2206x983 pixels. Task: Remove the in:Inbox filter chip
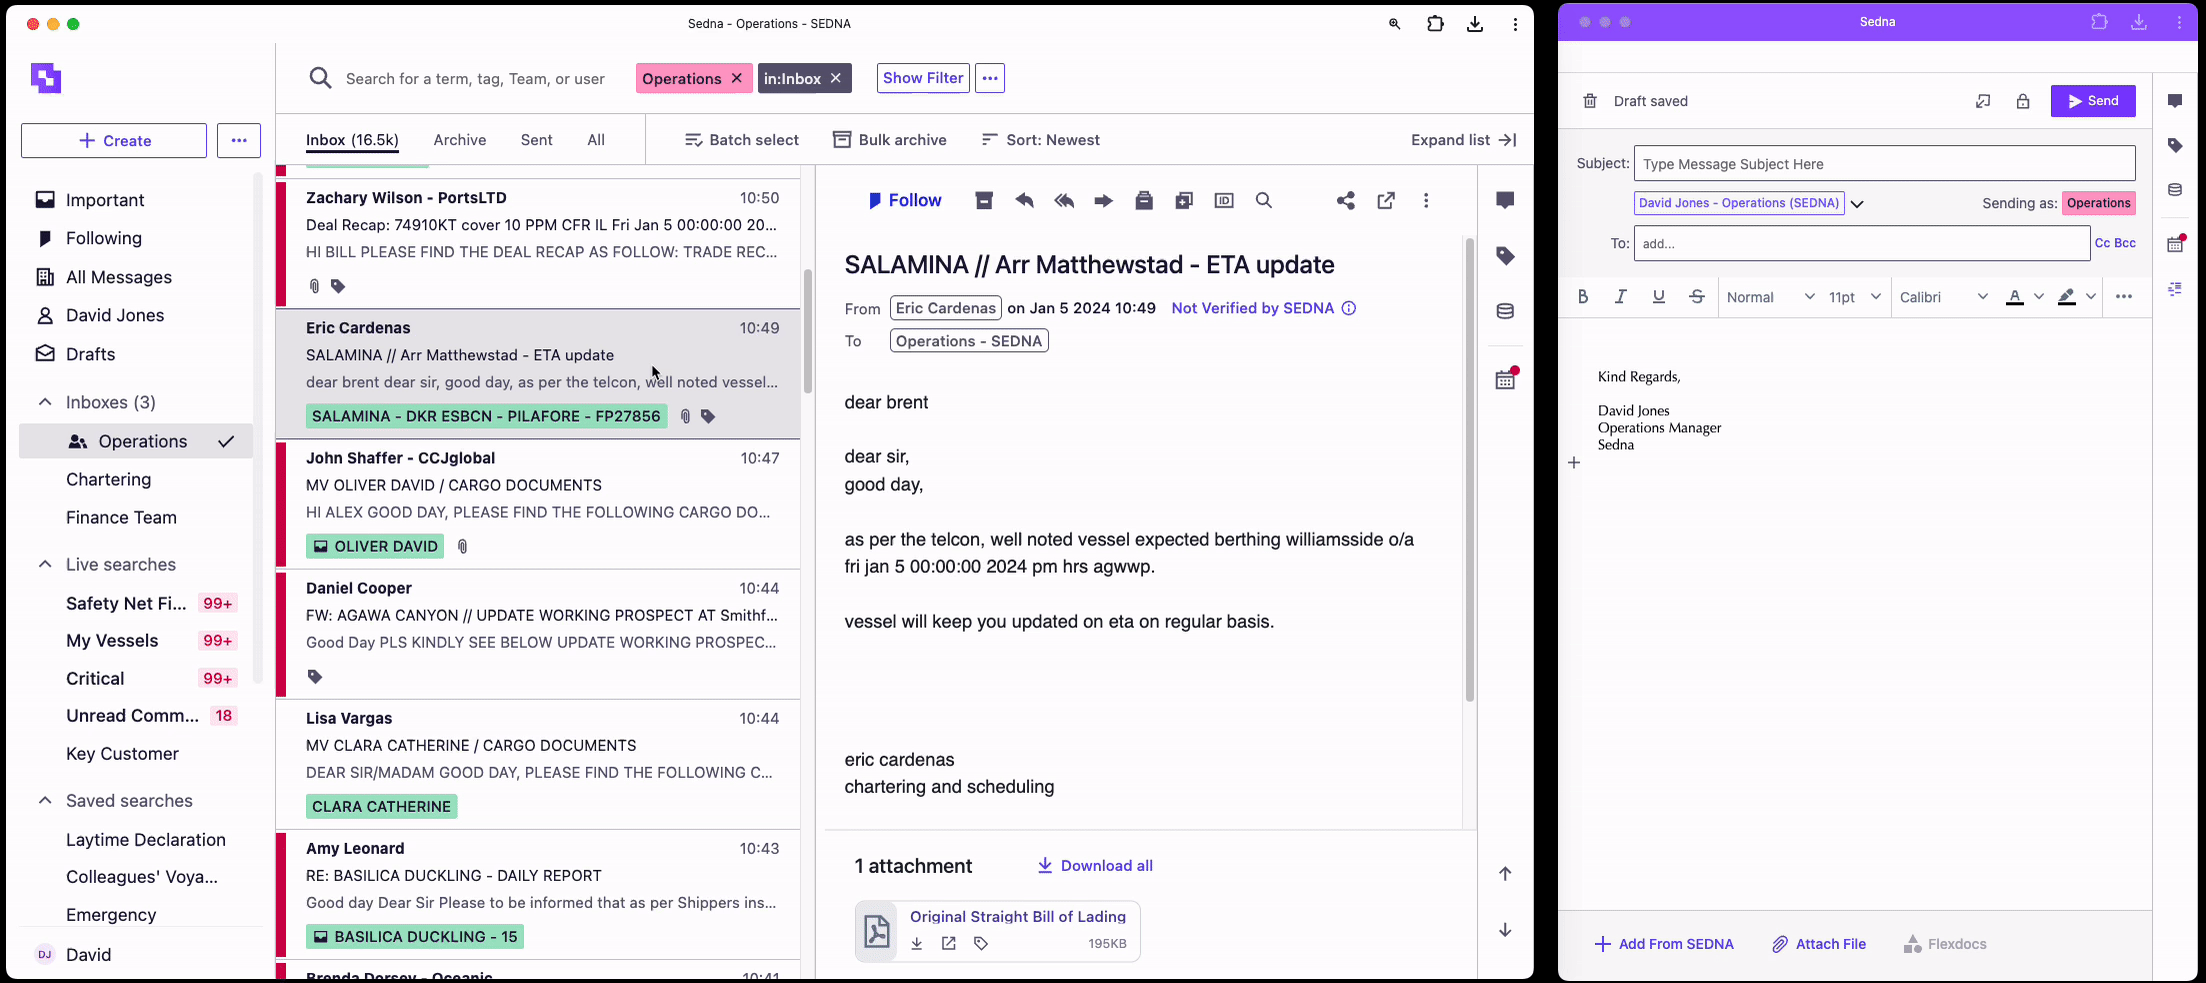pyautogui.click(x=836, y=78)
